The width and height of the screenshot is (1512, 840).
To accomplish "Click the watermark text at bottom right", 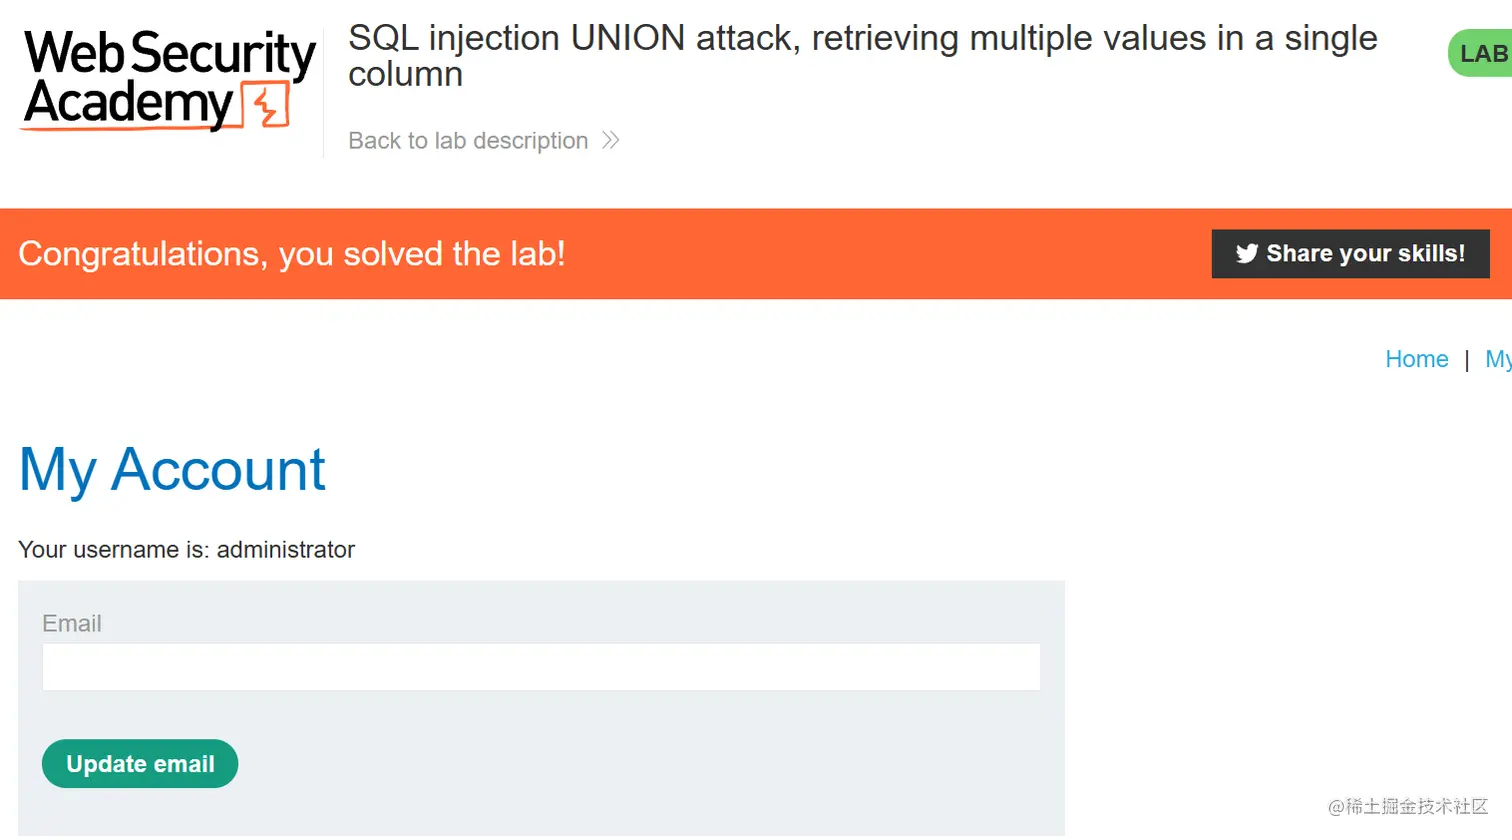I will (1408, 806).
